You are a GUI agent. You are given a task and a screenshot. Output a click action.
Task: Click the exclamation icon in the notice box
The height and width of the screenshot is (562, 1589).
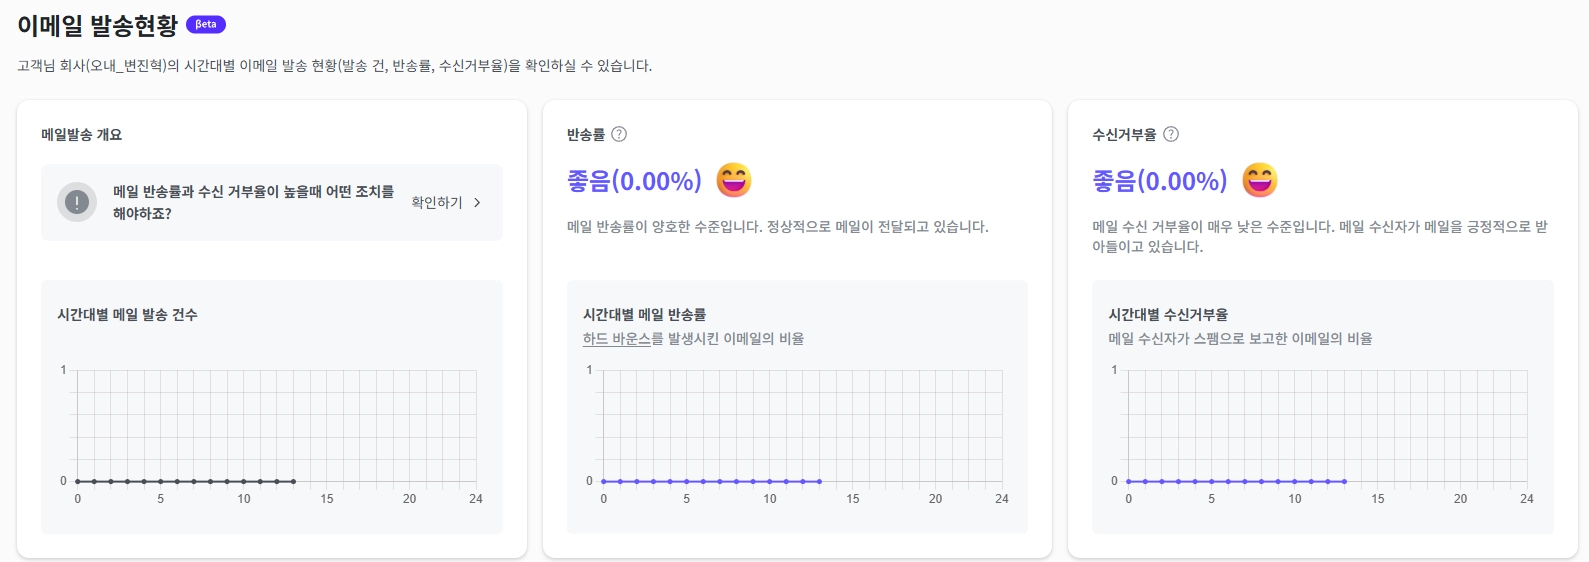[x=77, y=202]
